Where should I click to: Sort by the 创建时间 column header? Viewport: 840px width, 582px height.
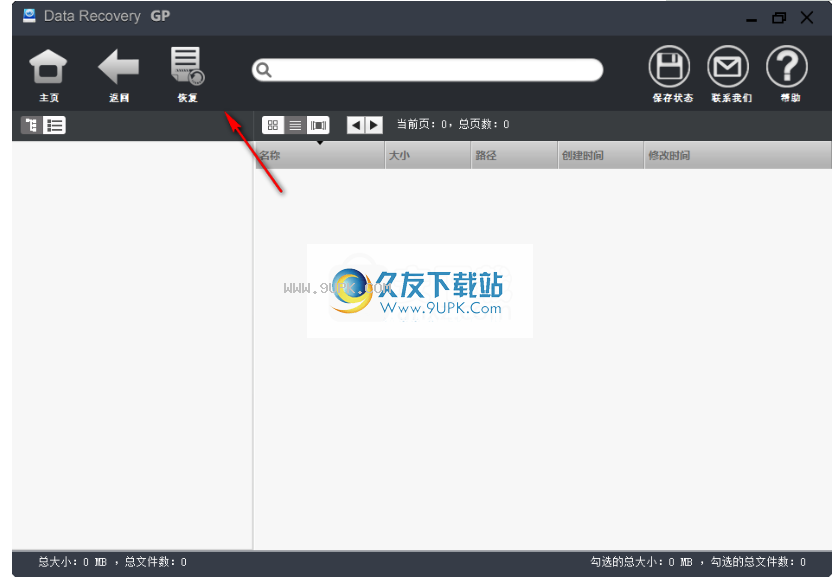coord(601,155)
